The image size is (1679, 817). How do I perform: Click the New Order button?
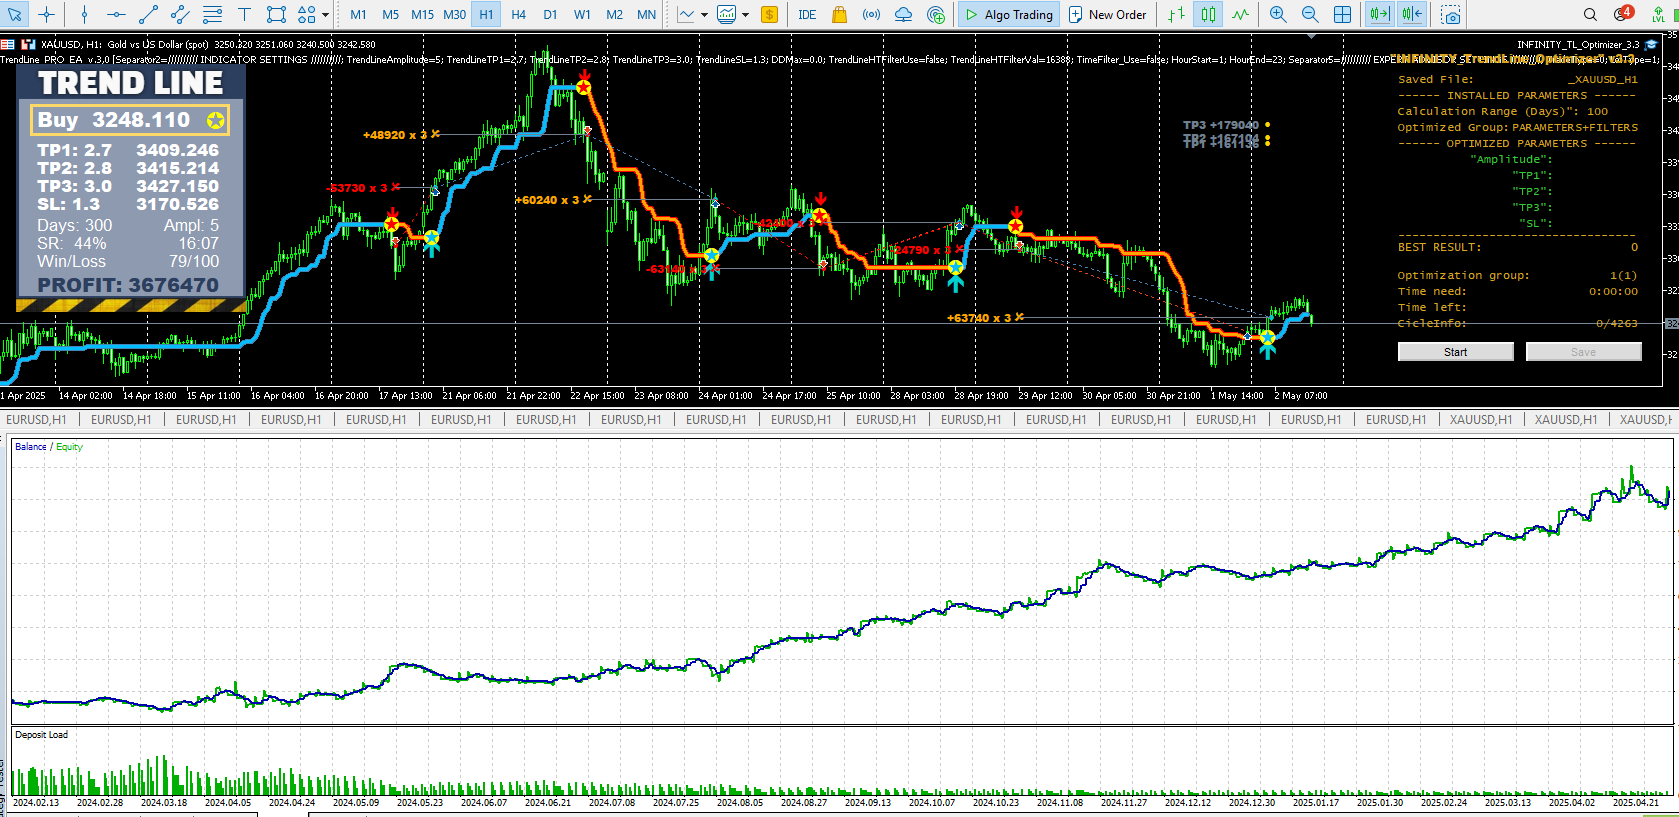click(x=1107, y=14)
